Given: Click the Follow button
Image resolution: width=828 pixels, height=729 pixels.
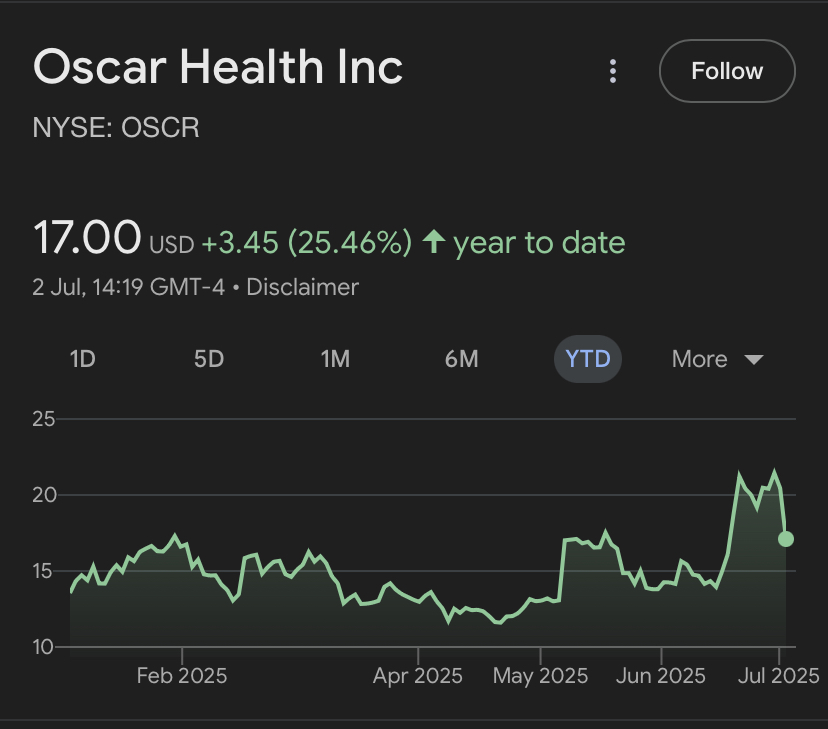Looking at the screenshot, I should (x=727, y=71).
